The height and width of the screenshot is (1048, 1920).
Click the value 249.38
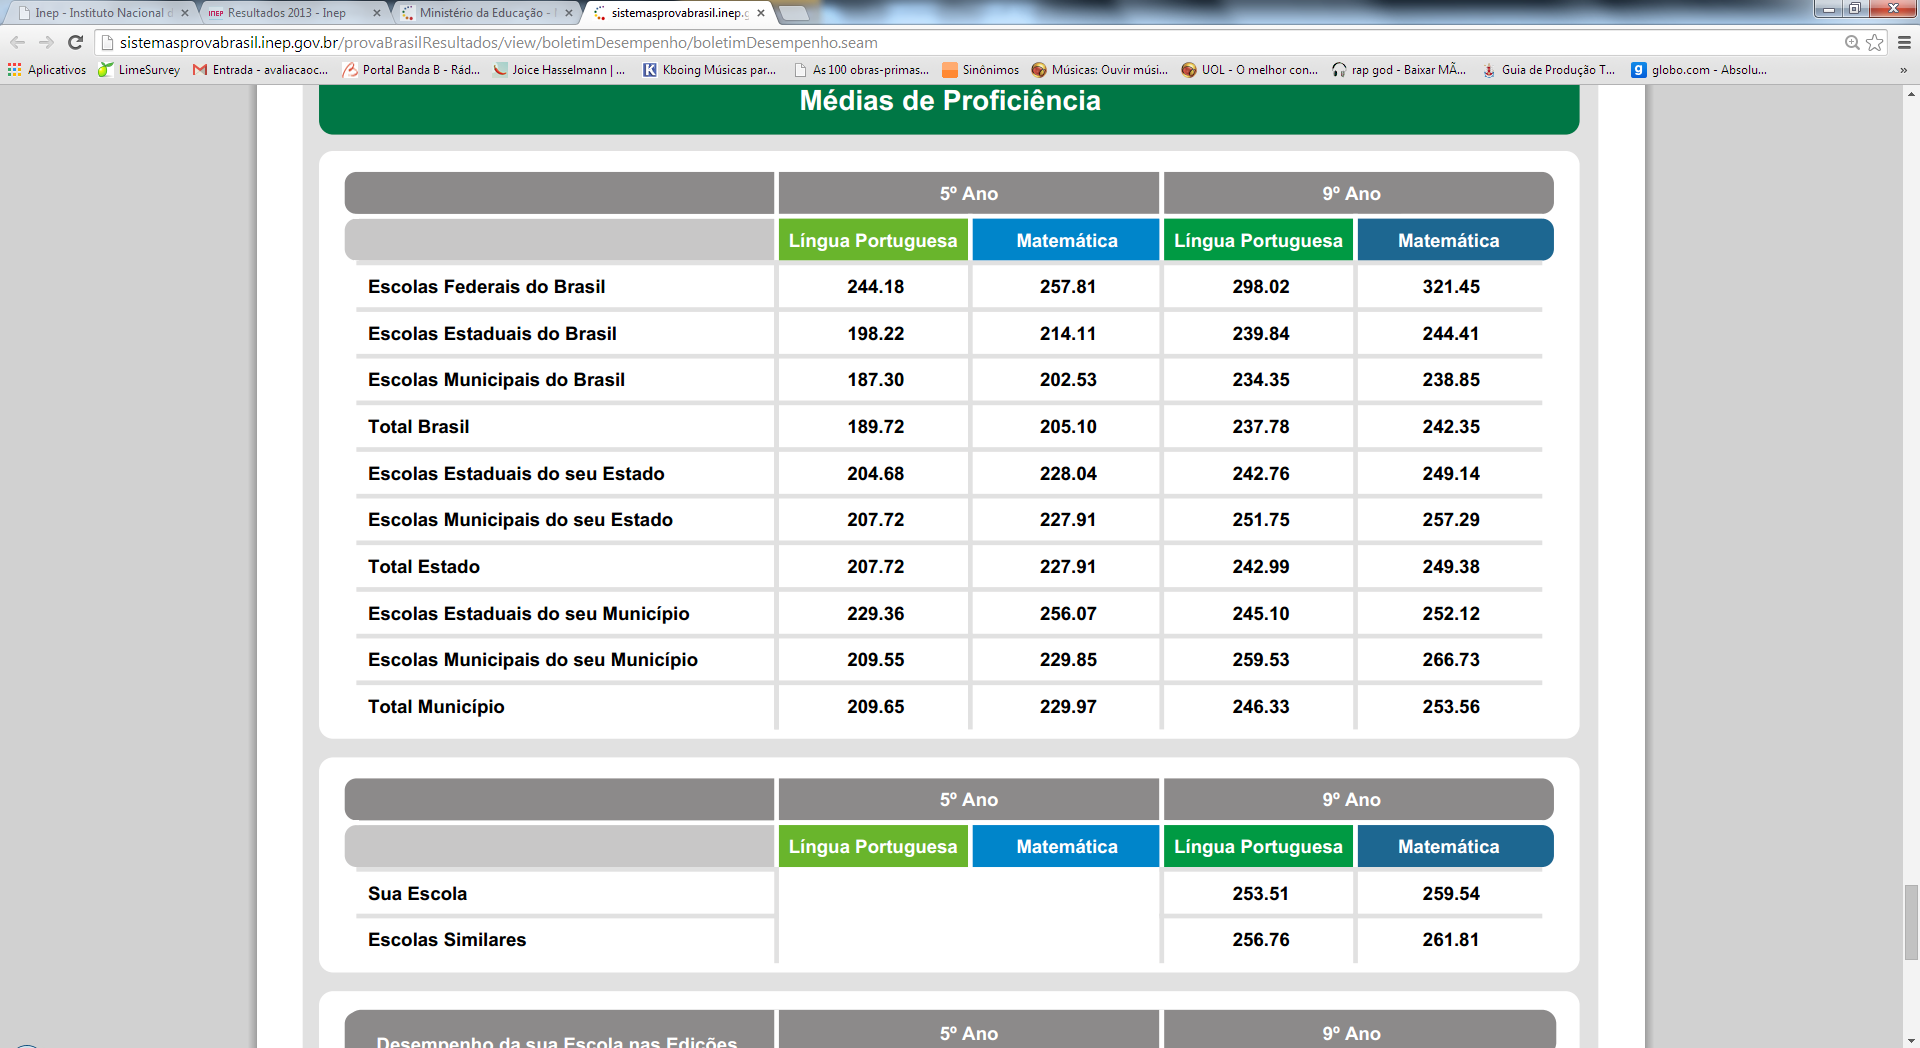click(x=1451, y=567)
